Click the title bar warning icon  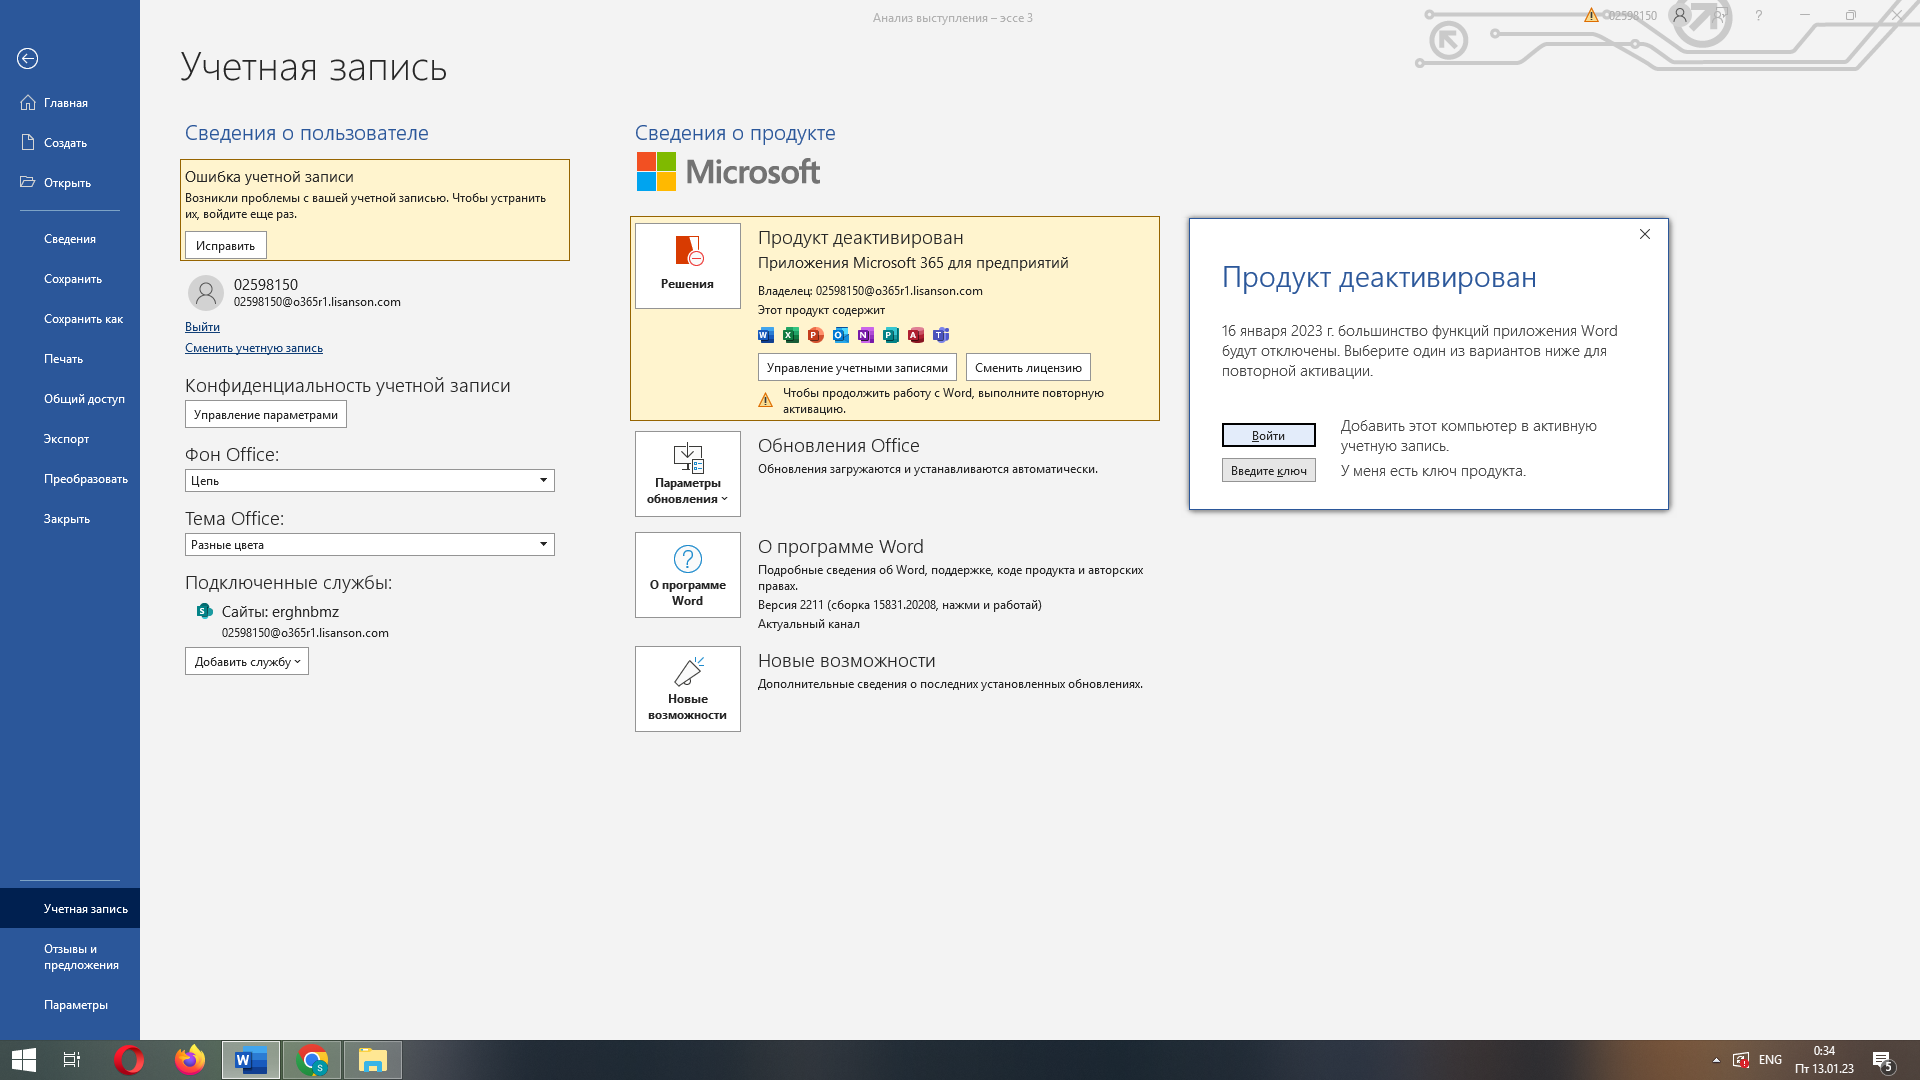click(1591, 15)
